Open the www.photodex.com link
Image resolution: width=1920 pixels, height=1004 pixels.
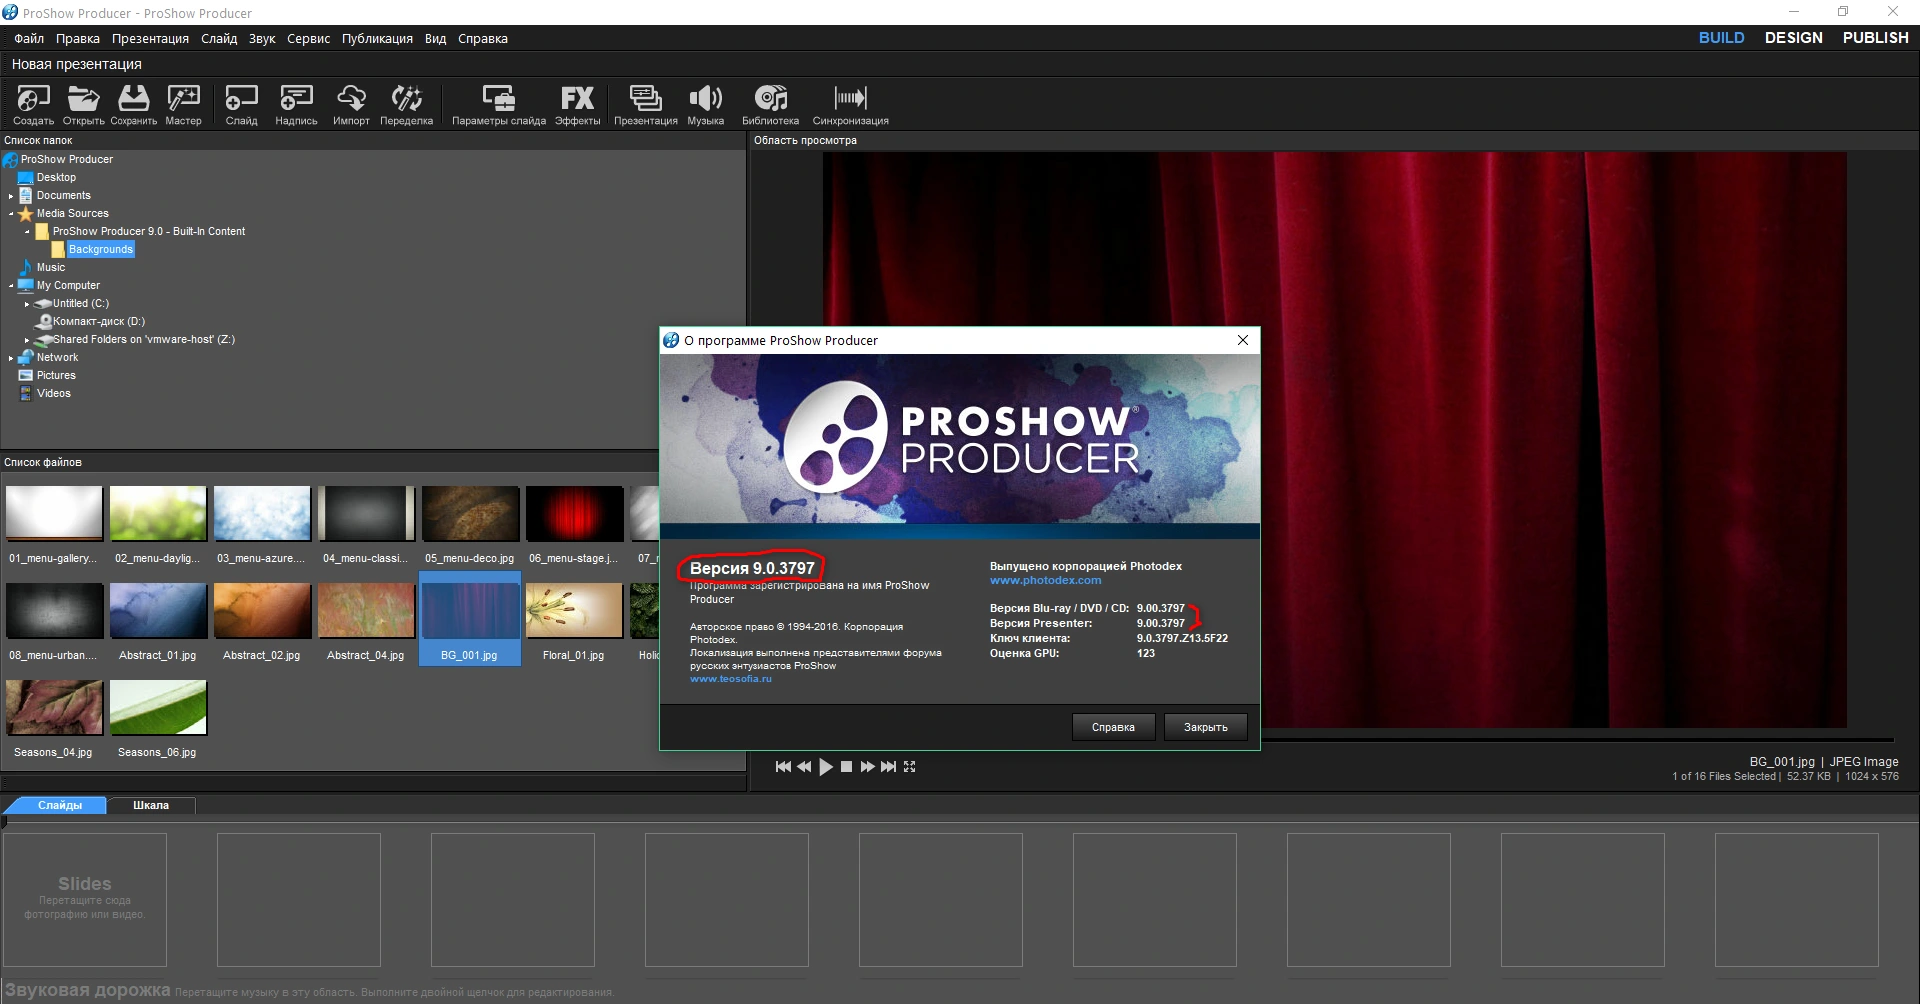point(1045,581)
